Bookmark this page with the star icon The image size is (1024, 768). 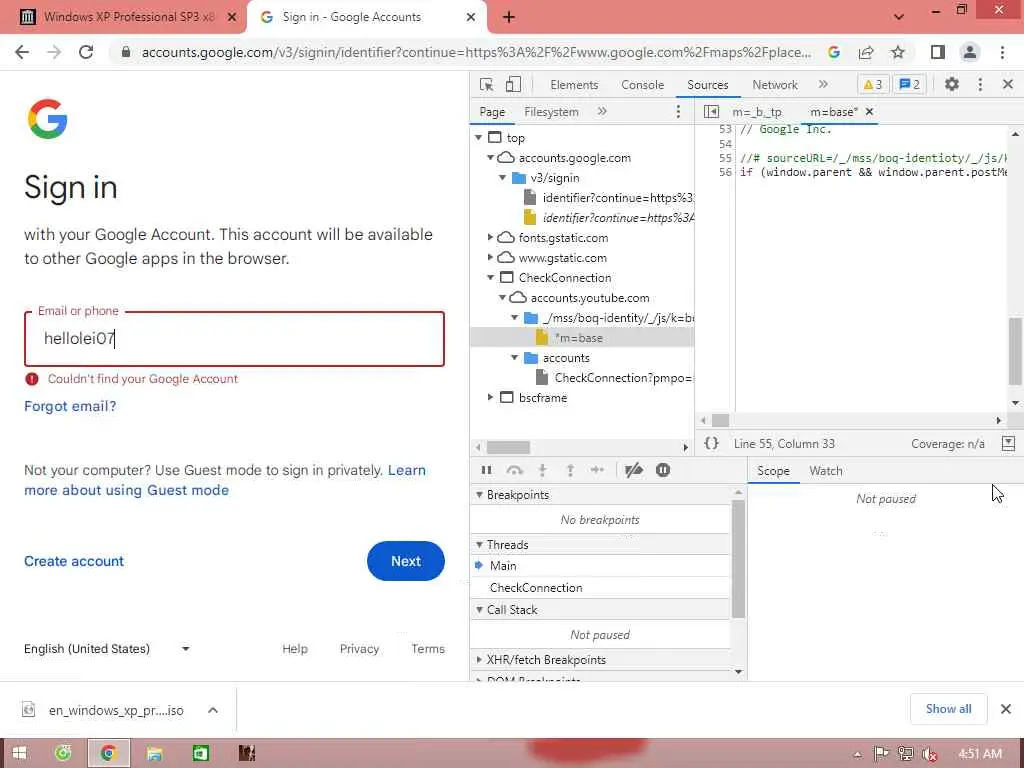pos(898,52)
